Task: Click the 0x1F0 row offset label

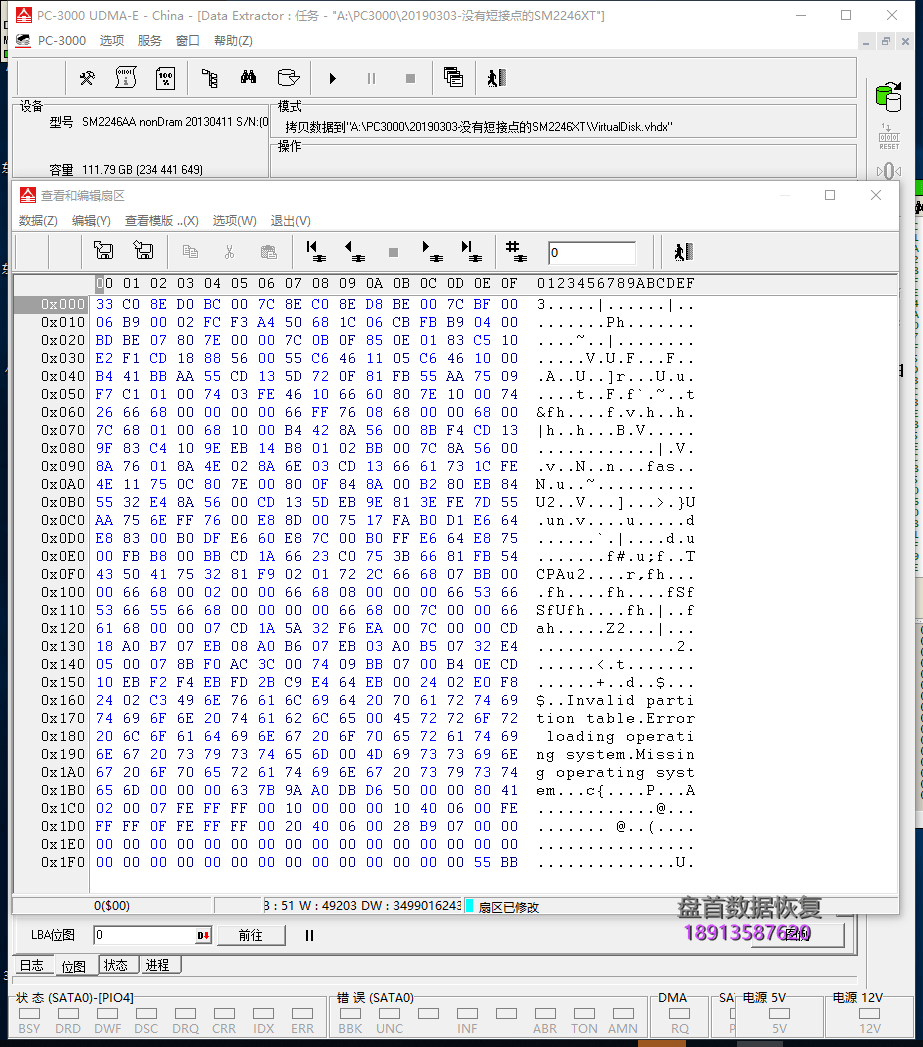Action: point(63,863)
